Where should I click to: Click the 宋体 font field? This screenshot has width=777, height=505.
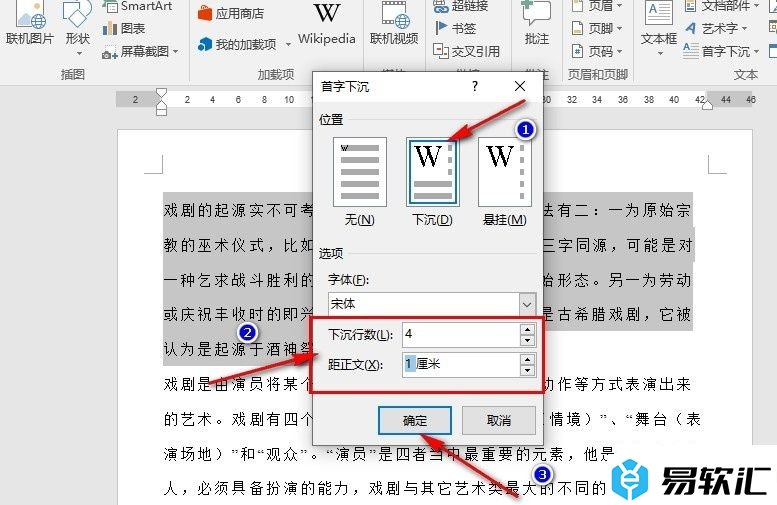[x=424, y=304]
